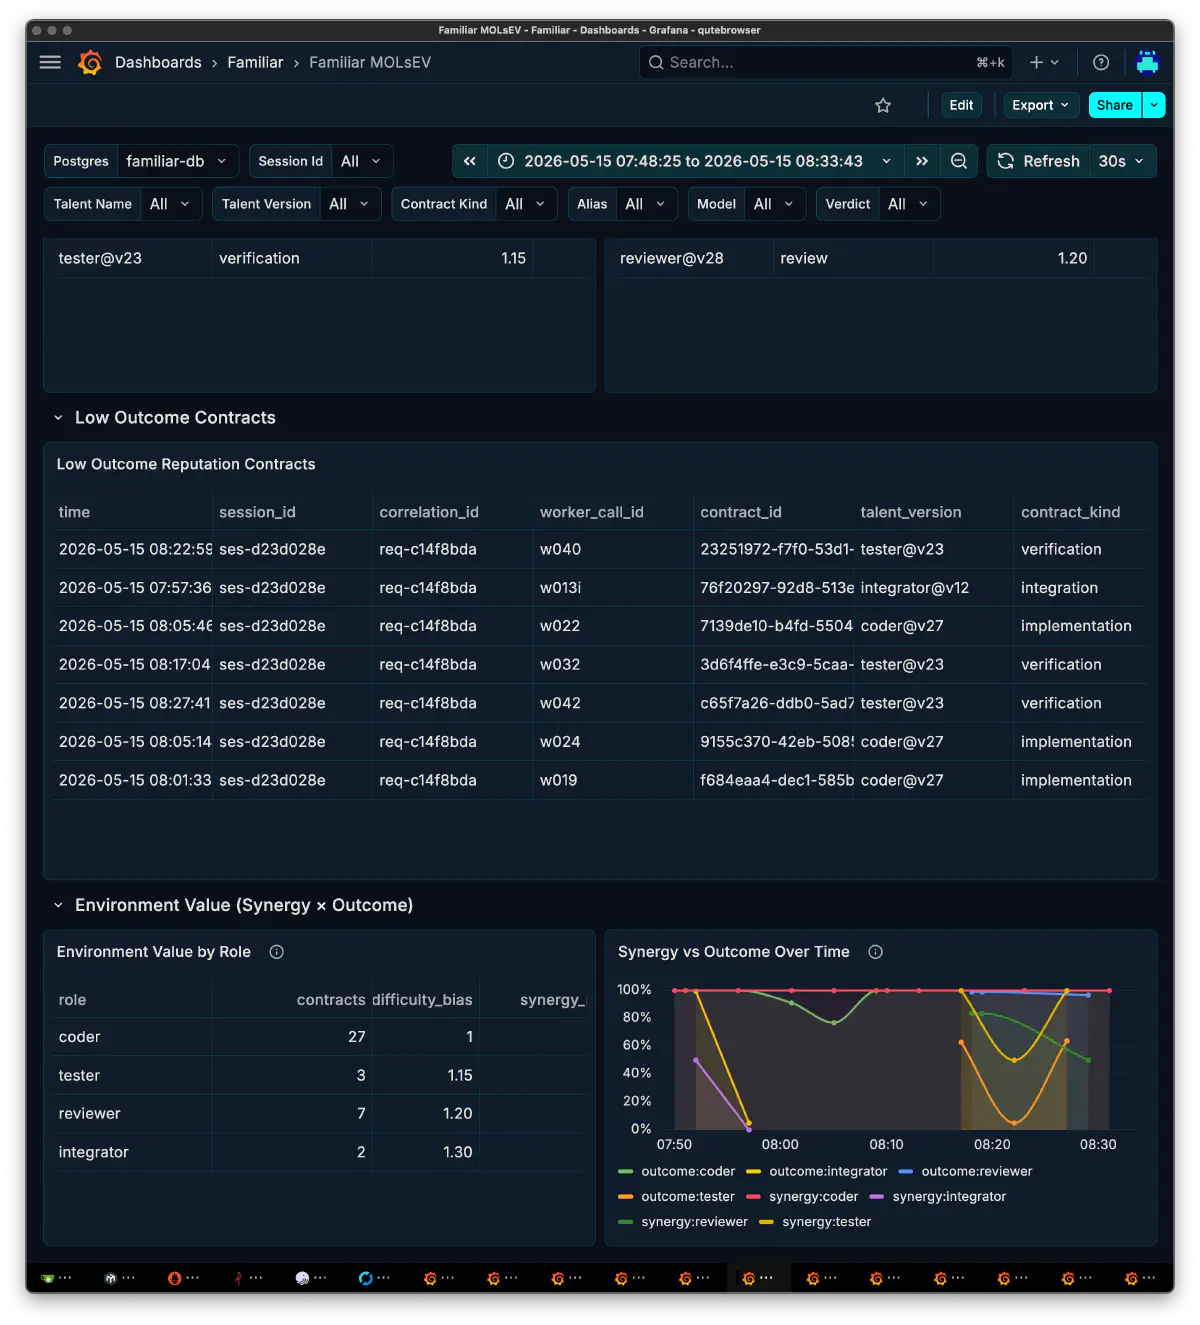Click the Familiar MOLsEV breadcrumb
The height and width of the screenshot is (1325, 1200).
click(x=370, y=62)
